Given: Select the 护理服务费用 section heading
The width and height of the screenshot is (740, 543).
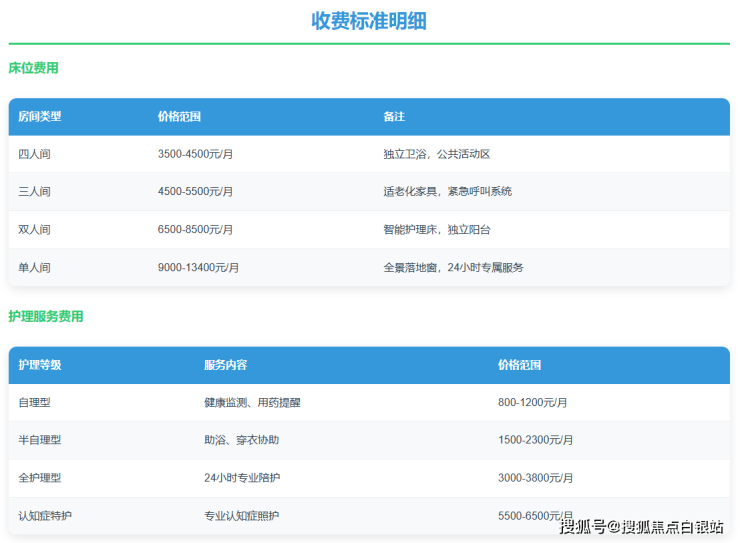Looking at the screenshot, I should tap(45, 316).
